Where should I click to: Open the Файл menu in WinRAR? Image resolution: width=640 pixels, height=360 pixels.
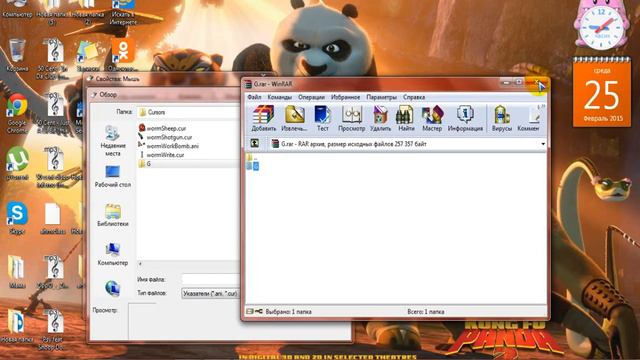tap(254, 97)
